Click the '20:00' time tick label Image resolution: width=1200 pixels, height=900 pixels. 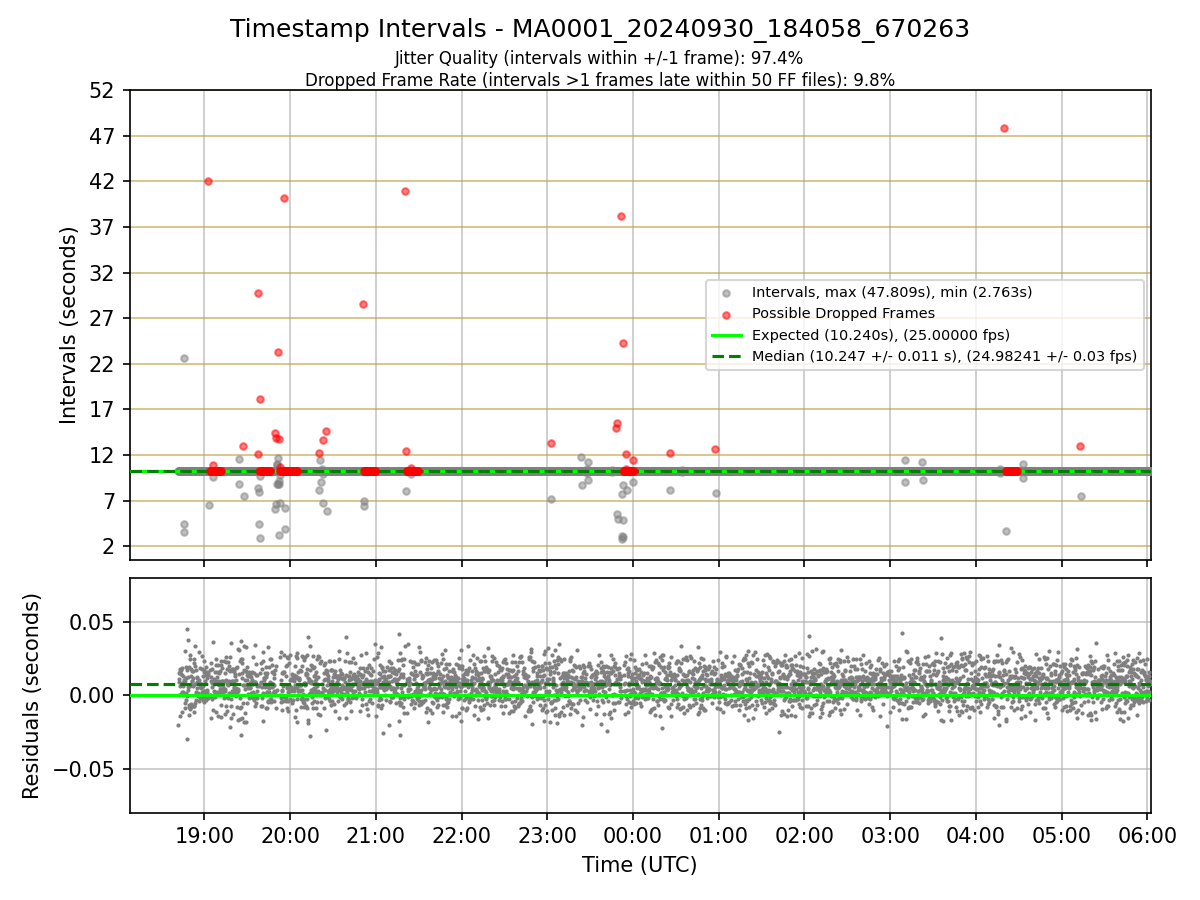(x=290, y=835)
